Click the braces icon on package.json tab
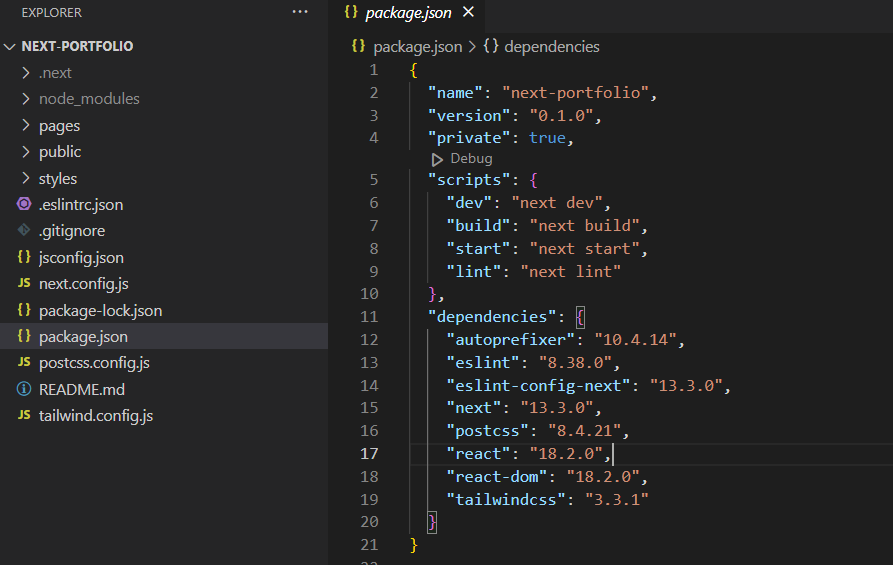The image size is (893, 565). [x=351, y=12]
